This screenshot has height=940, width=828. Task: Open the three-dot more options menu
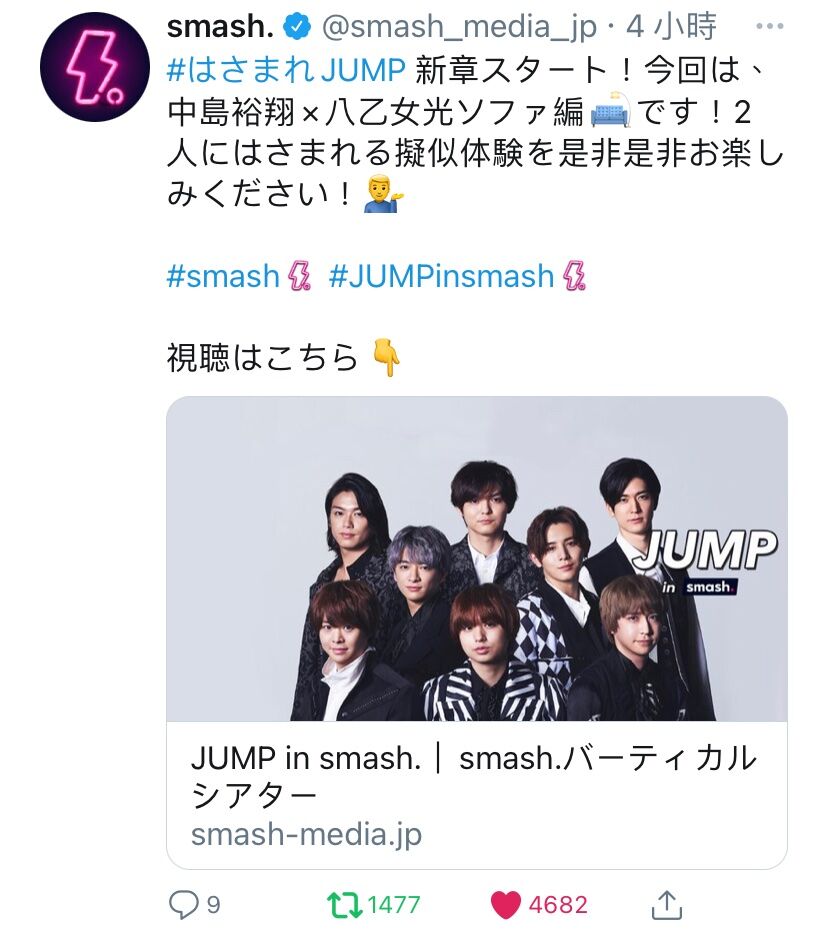coord(770,26)
